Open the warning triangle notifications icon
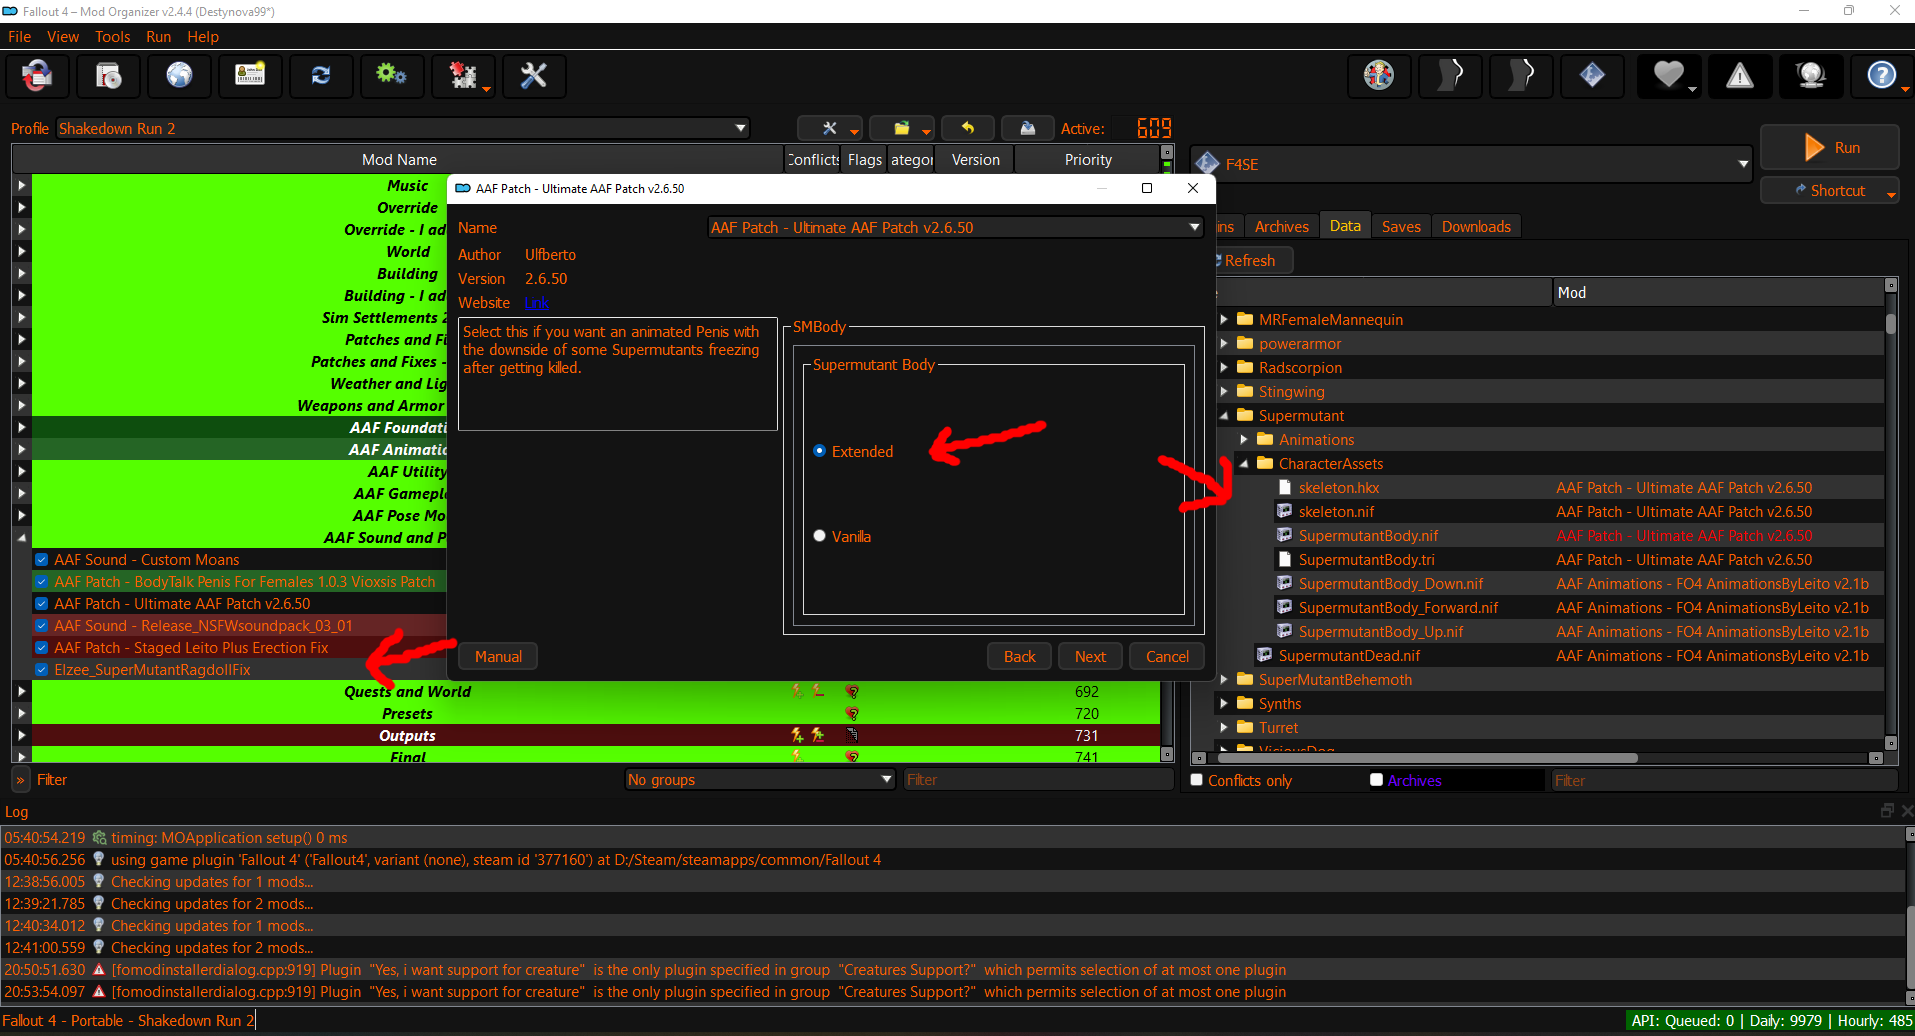The image size is (1915, 1036). tap(1740, 76)
